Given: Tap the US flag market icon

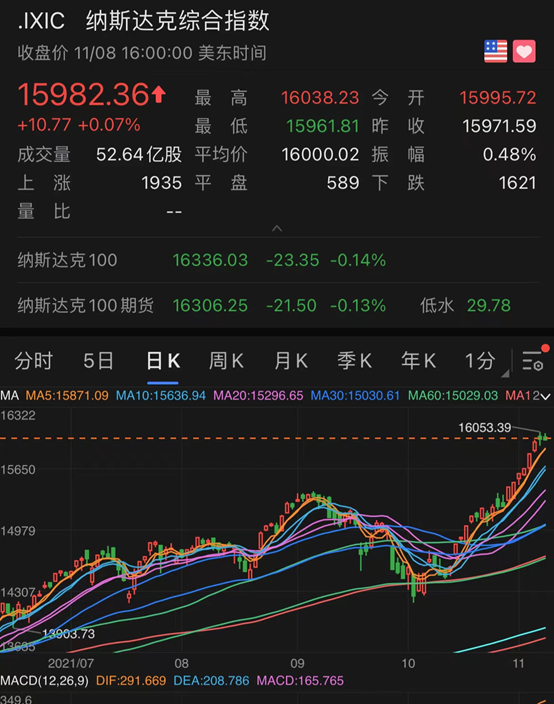Looking at the screenshot, I should coord(496,51).
